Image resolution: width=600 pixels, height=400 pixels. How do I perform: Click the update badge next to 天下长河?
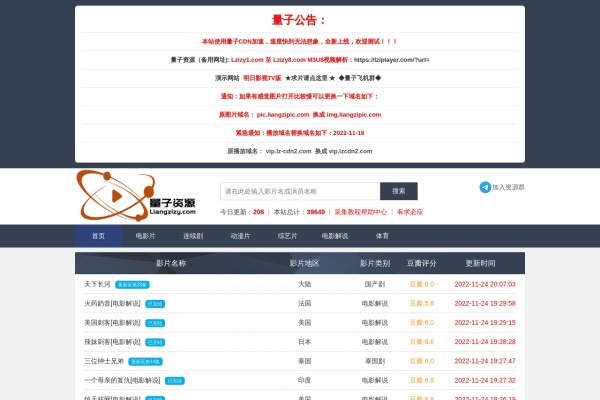pos(132,285)
